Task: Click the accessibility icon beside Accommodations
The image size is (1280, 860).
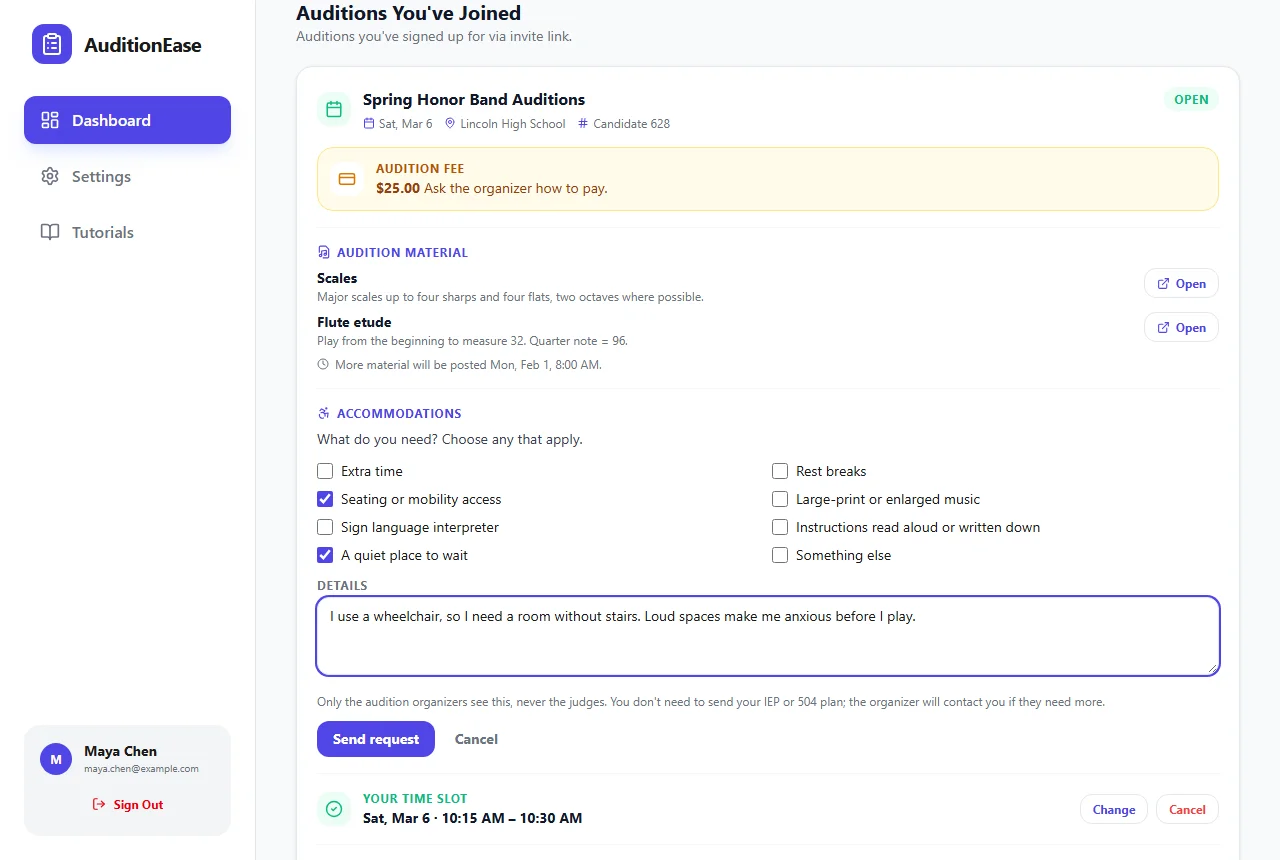Action: coord(323,413)
